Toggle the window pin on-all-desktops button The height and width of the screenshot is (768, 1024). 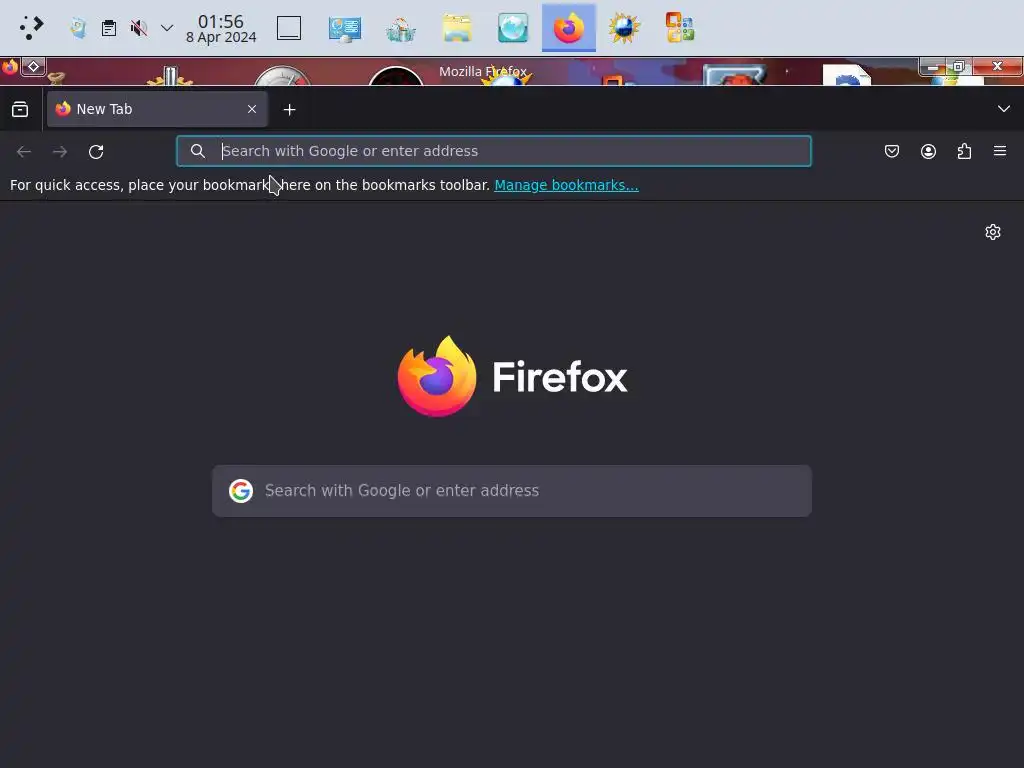[33, 67]
